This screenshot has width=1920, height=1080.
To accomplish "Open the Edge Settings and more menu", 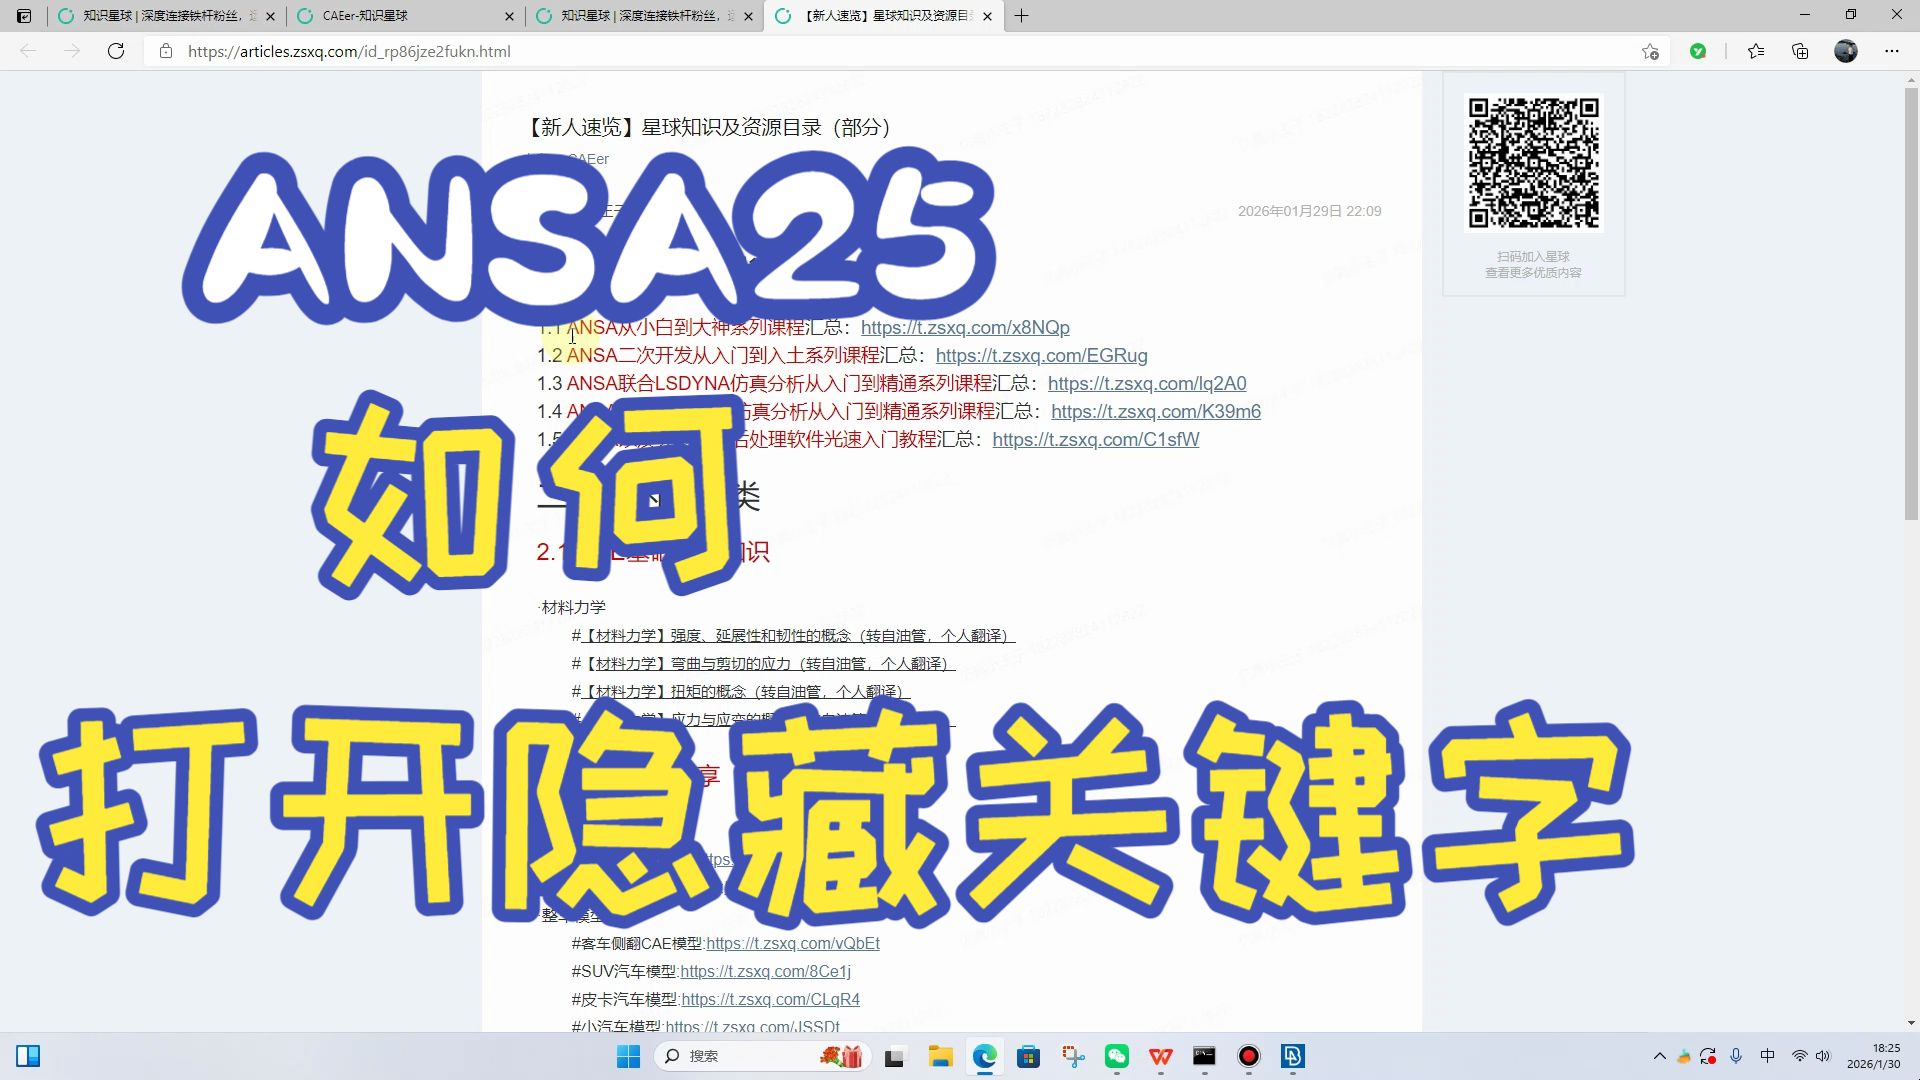I will pos(1893,51).
